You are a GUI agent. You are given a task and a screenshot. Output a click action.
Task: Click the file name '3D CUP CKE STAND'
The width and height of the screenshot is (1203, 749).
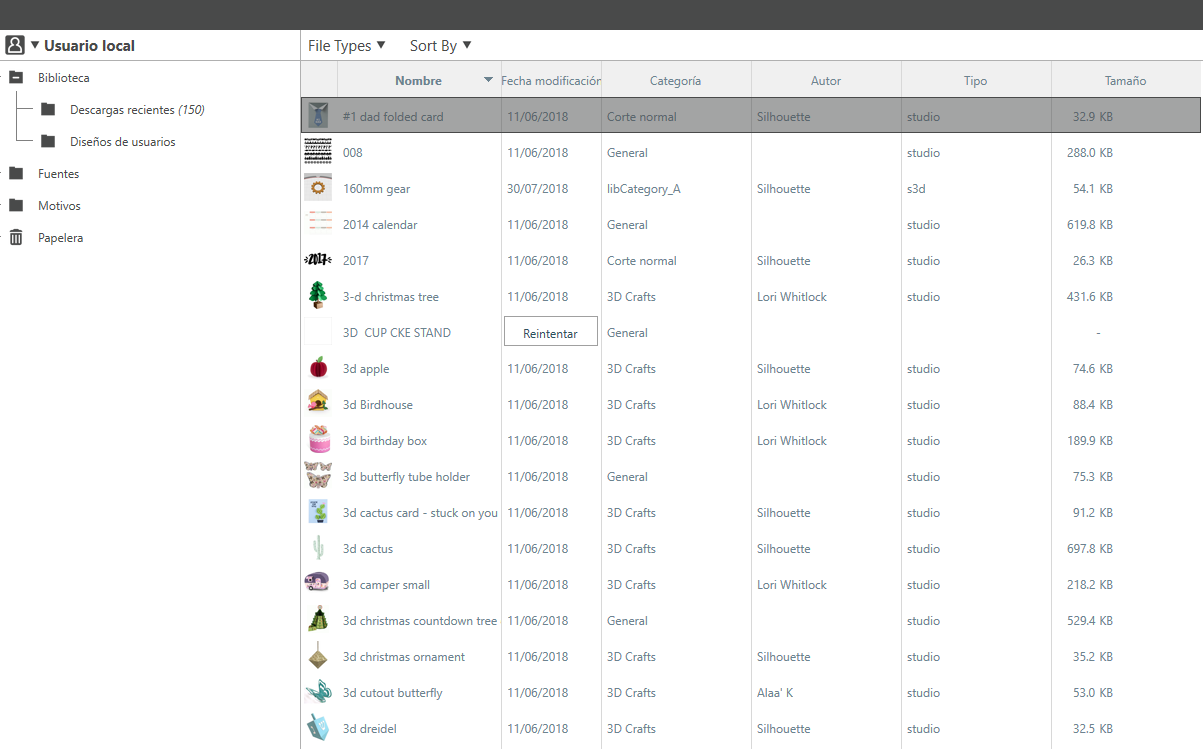click(x=397, y=333)
